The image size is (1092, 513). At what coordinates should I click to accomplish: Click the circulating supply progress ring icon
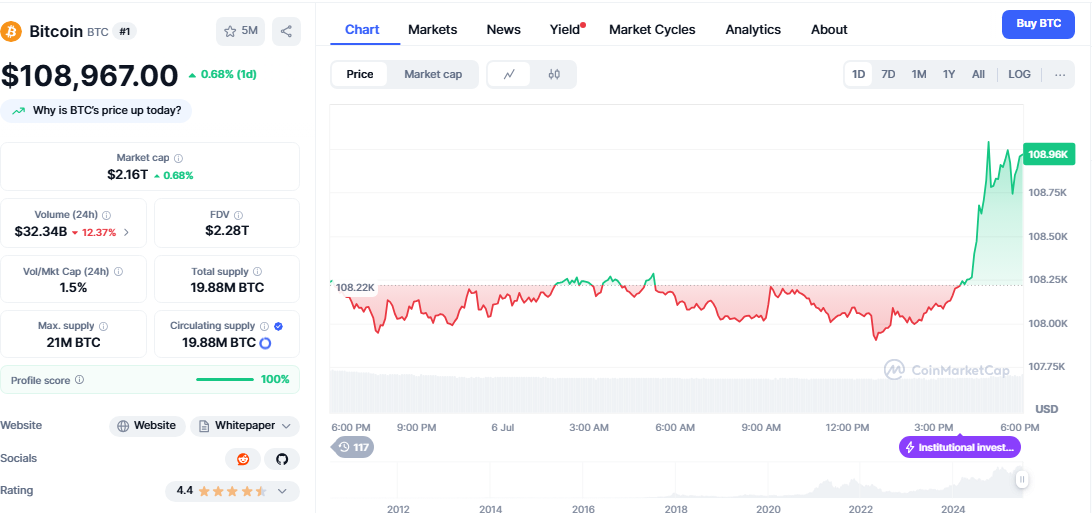pos(265,343)
